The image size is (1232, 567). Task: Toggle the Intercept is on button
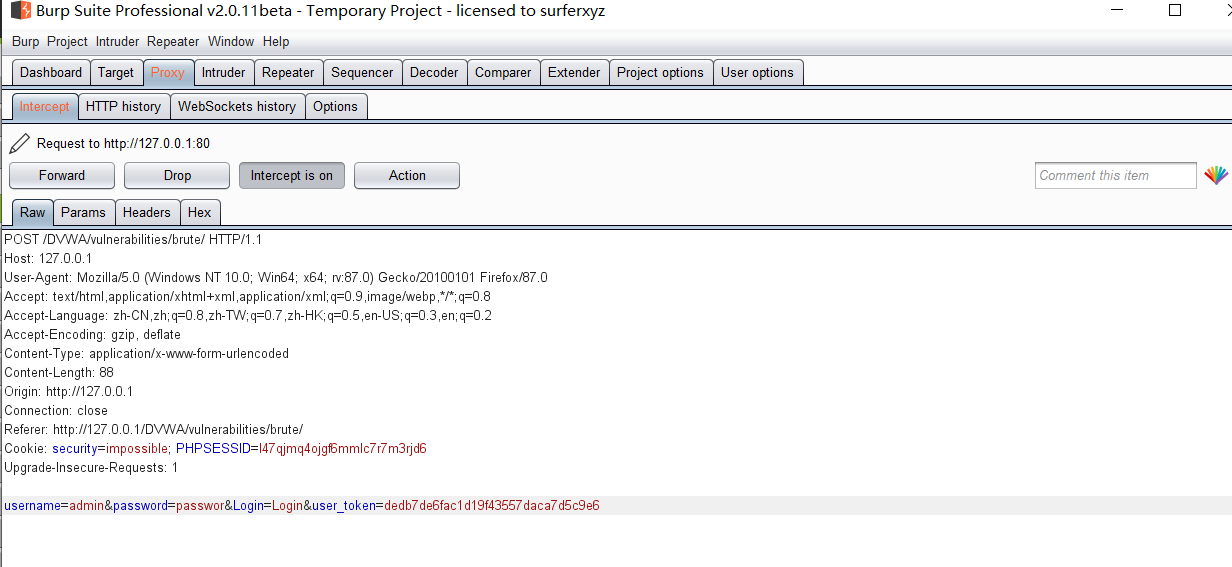point(292,175)
